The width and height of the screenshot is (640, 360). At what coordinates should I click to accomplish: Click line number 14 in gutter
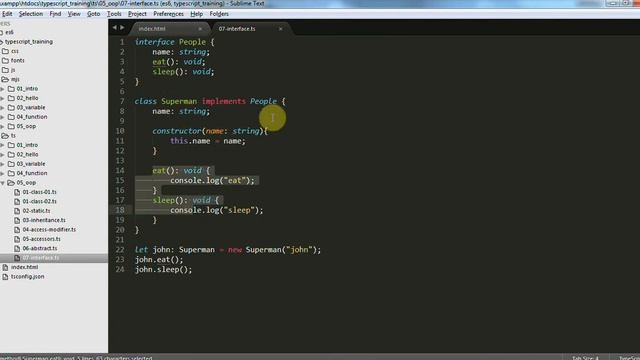point(120,171)
